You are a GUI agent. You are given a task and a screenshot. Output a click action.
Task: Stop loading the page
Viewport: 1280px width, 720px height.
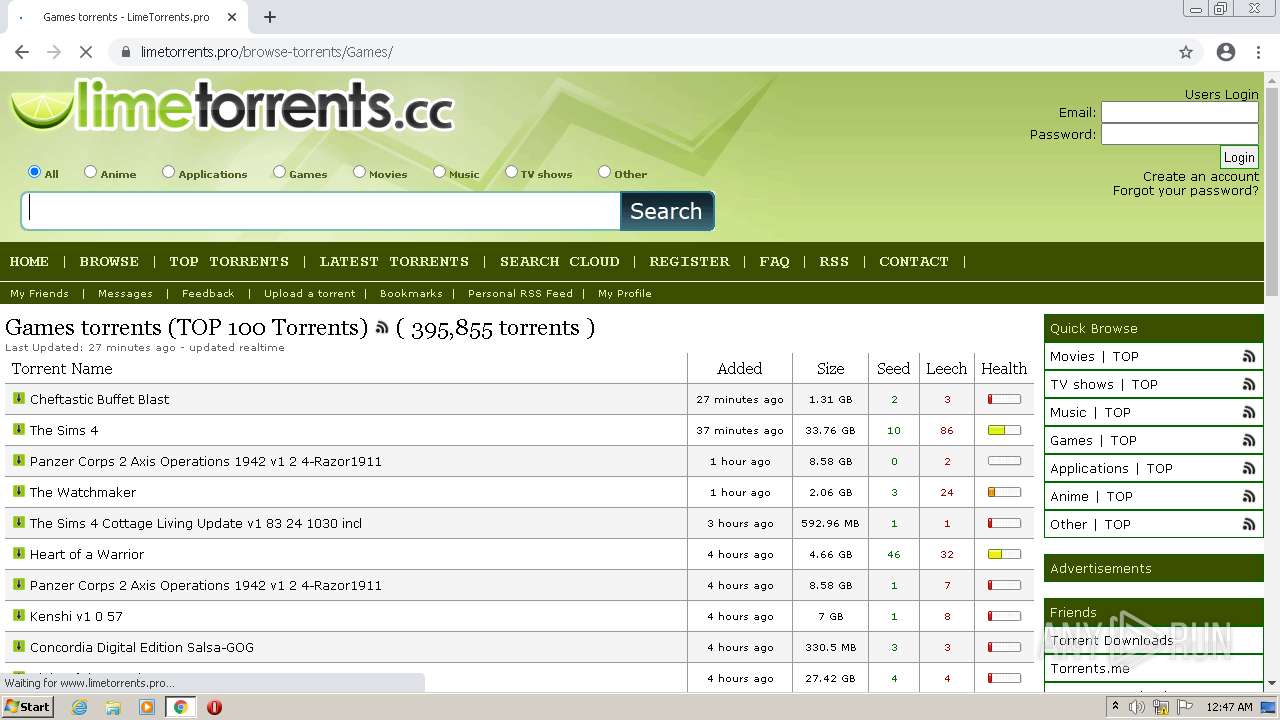pos(86,52)
